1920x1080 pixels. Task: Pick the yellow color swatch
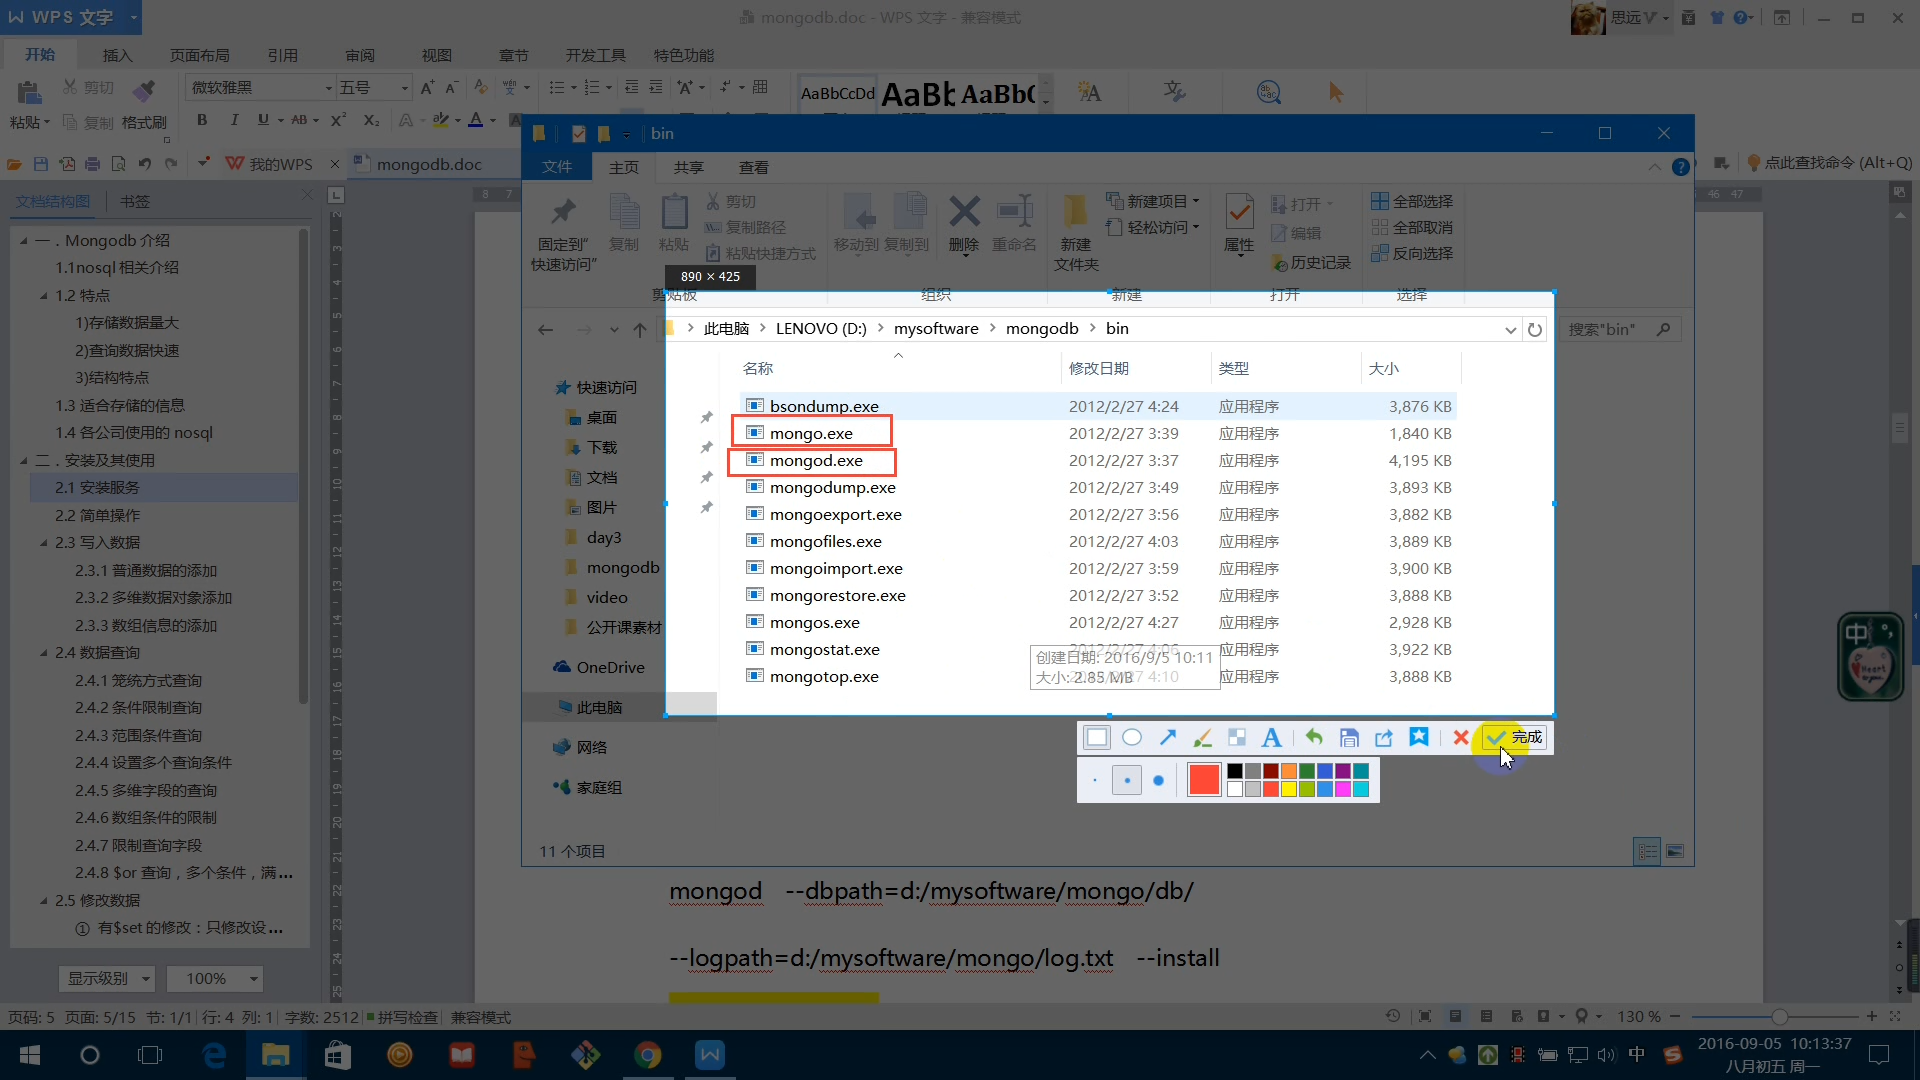(x=1289, y=789)
